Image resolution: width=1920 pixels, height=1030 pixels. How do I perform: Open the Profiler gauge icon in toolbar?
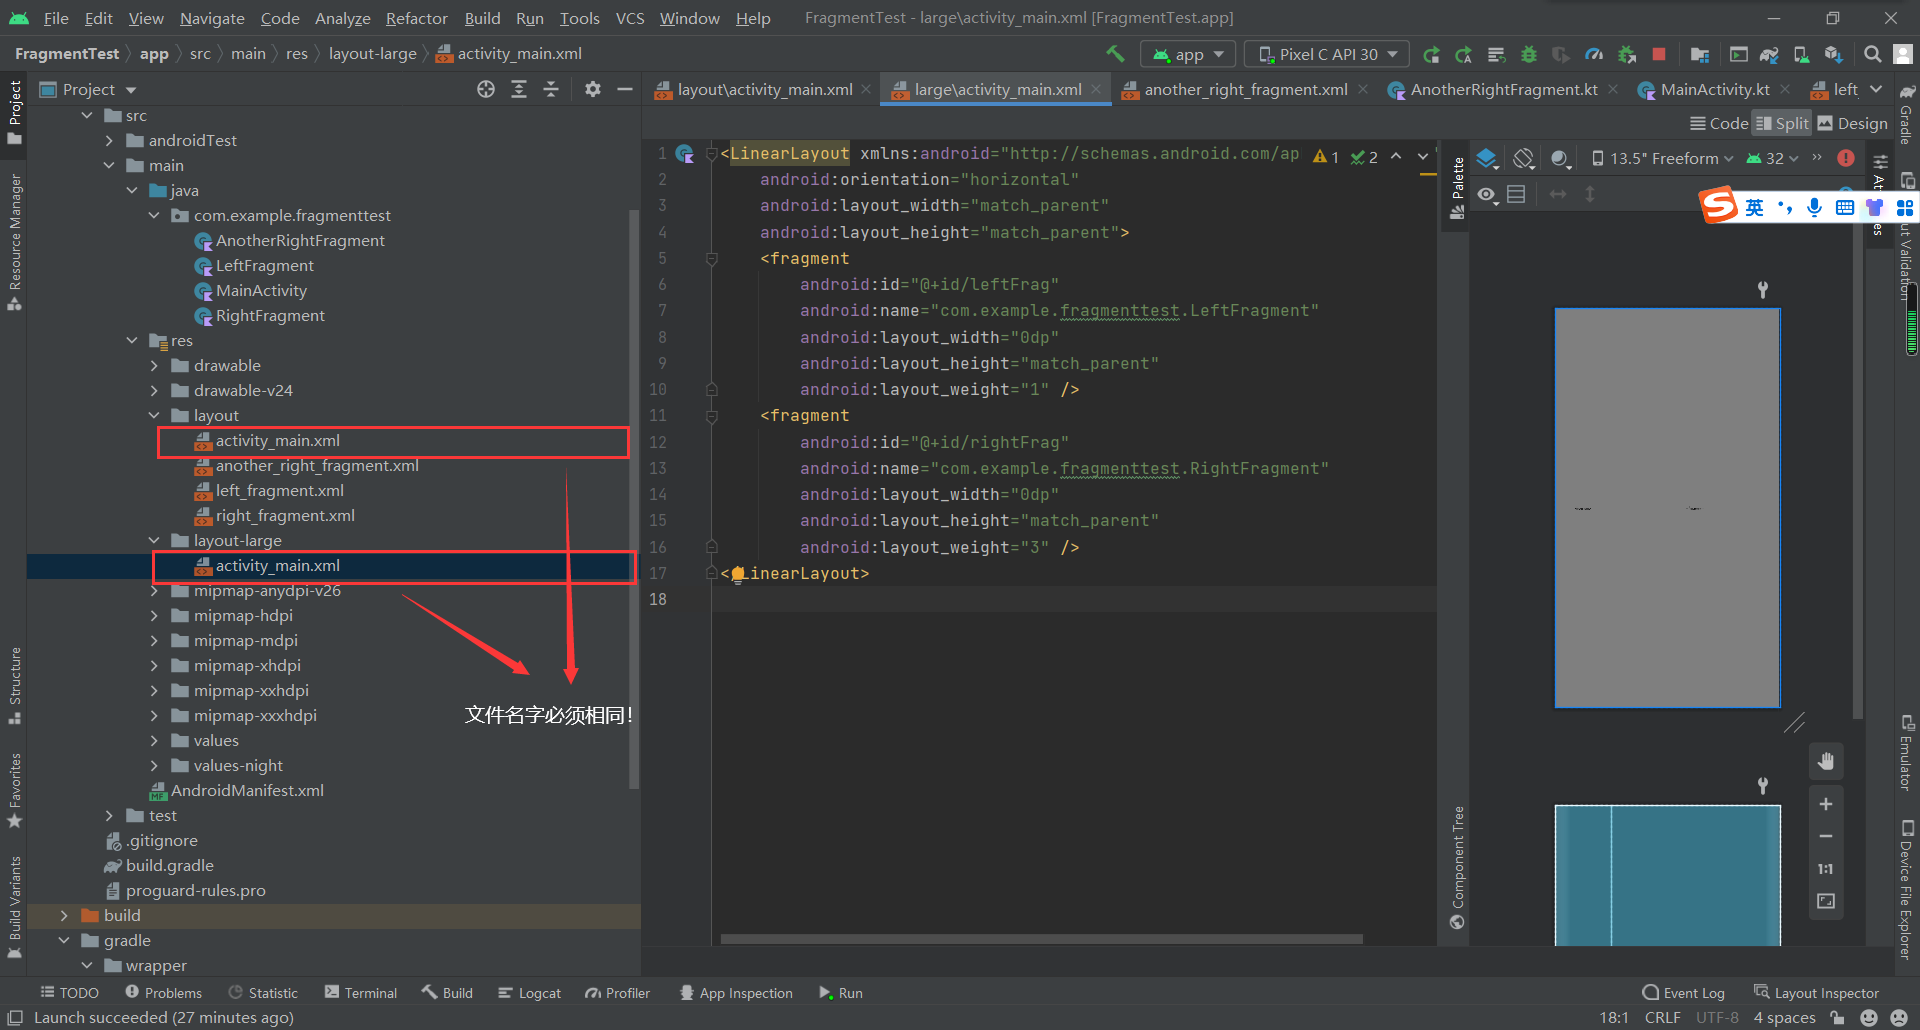click(x=1594, y=54)
